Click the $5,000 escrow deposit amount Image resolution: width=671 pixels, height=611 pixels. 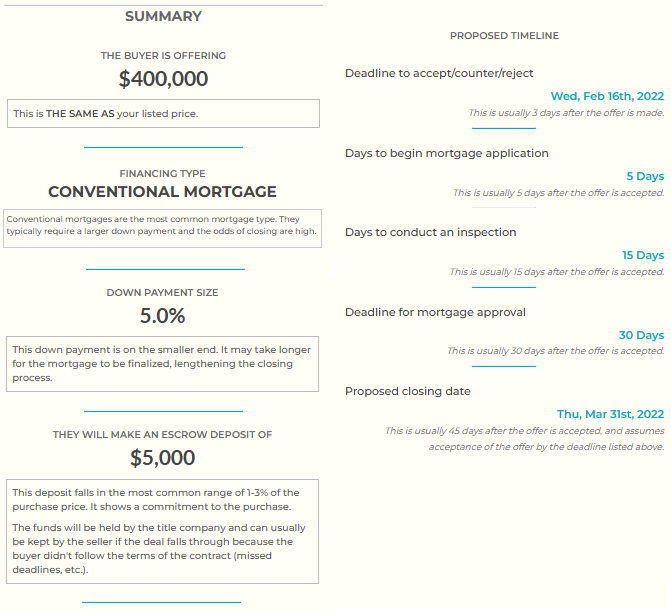click(x=163, y=458)
